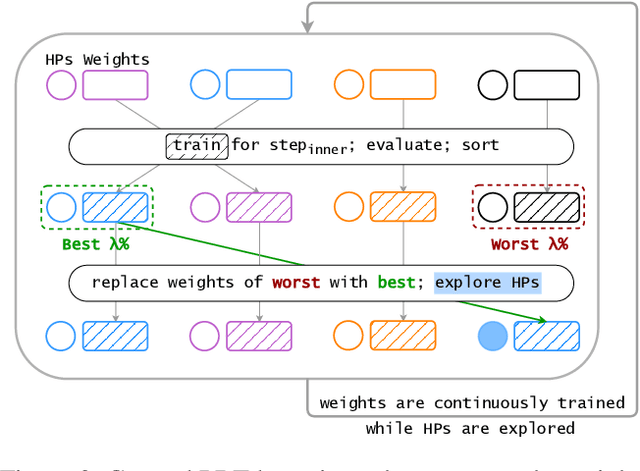Click the solid filled blue circle

pyautogui.click(x=493, y=337)
